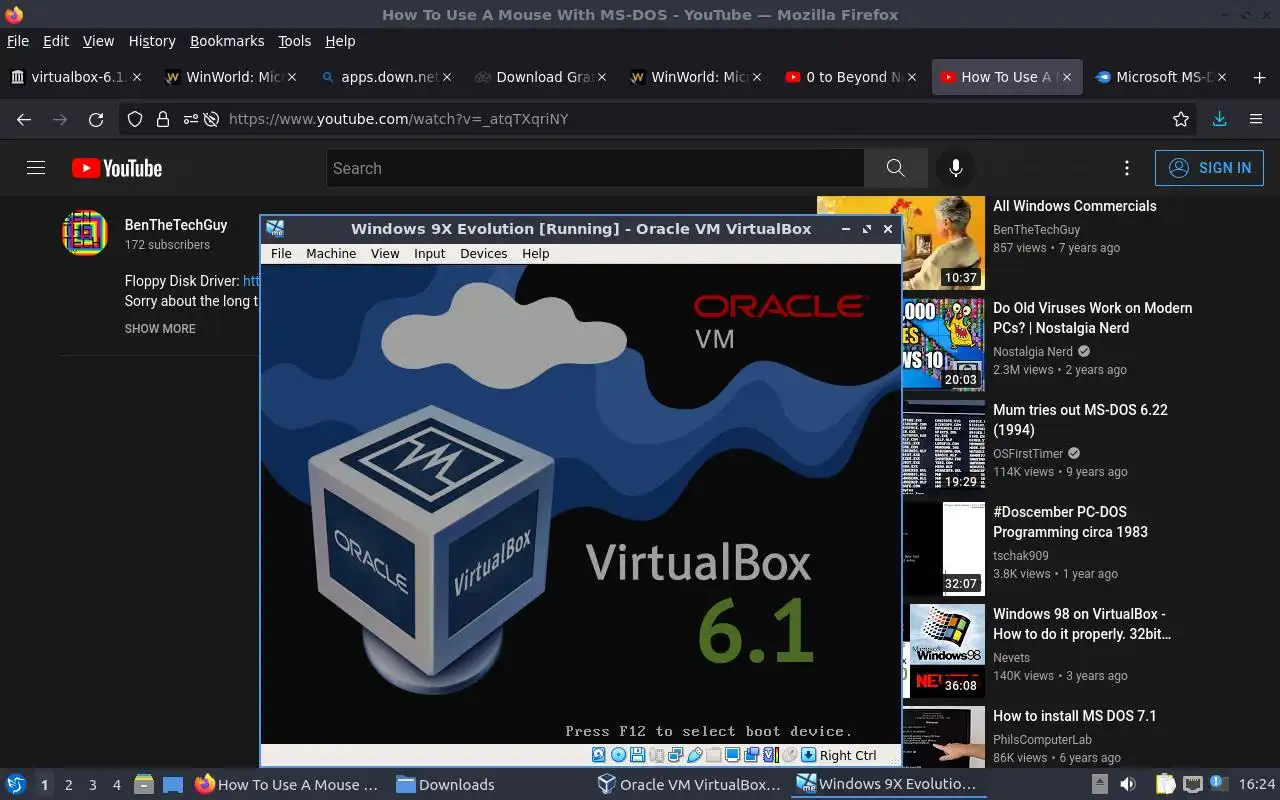Click YouTube microphone voice search icon
This screenshot has width=1280, height=800.
956,168
